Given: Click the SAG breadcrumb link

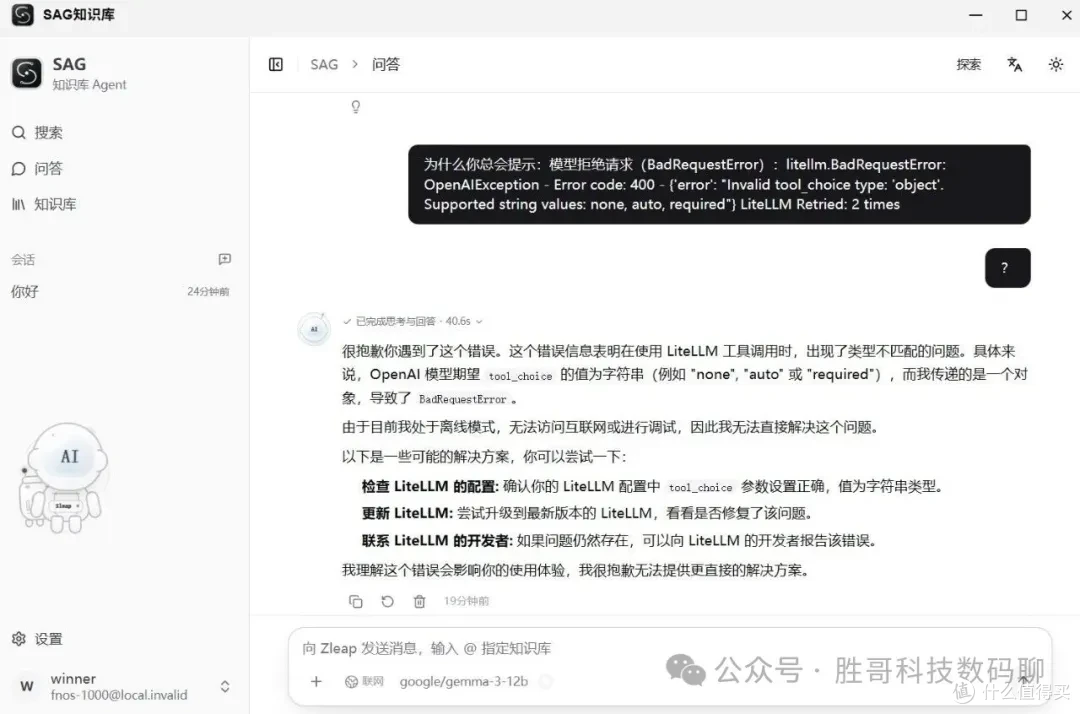Looking at the screenshot, I should click(324, 64).
